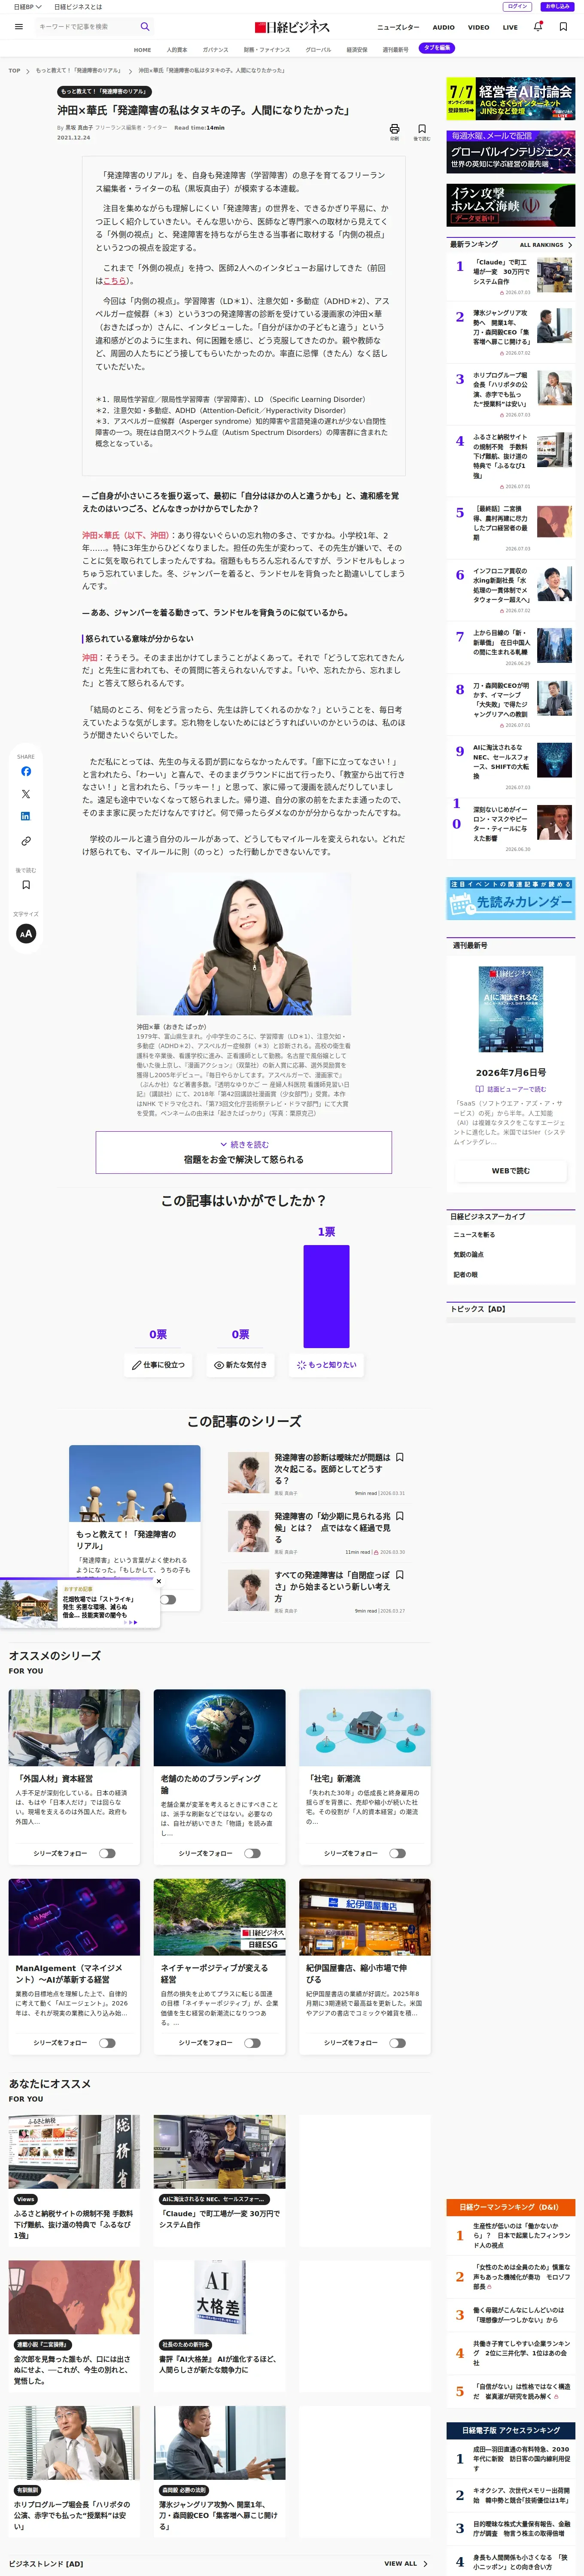584x2576 pixels.
Task: Toggle follow for 老舗のためのブランディング論 series
Action: pos(252,1853)
